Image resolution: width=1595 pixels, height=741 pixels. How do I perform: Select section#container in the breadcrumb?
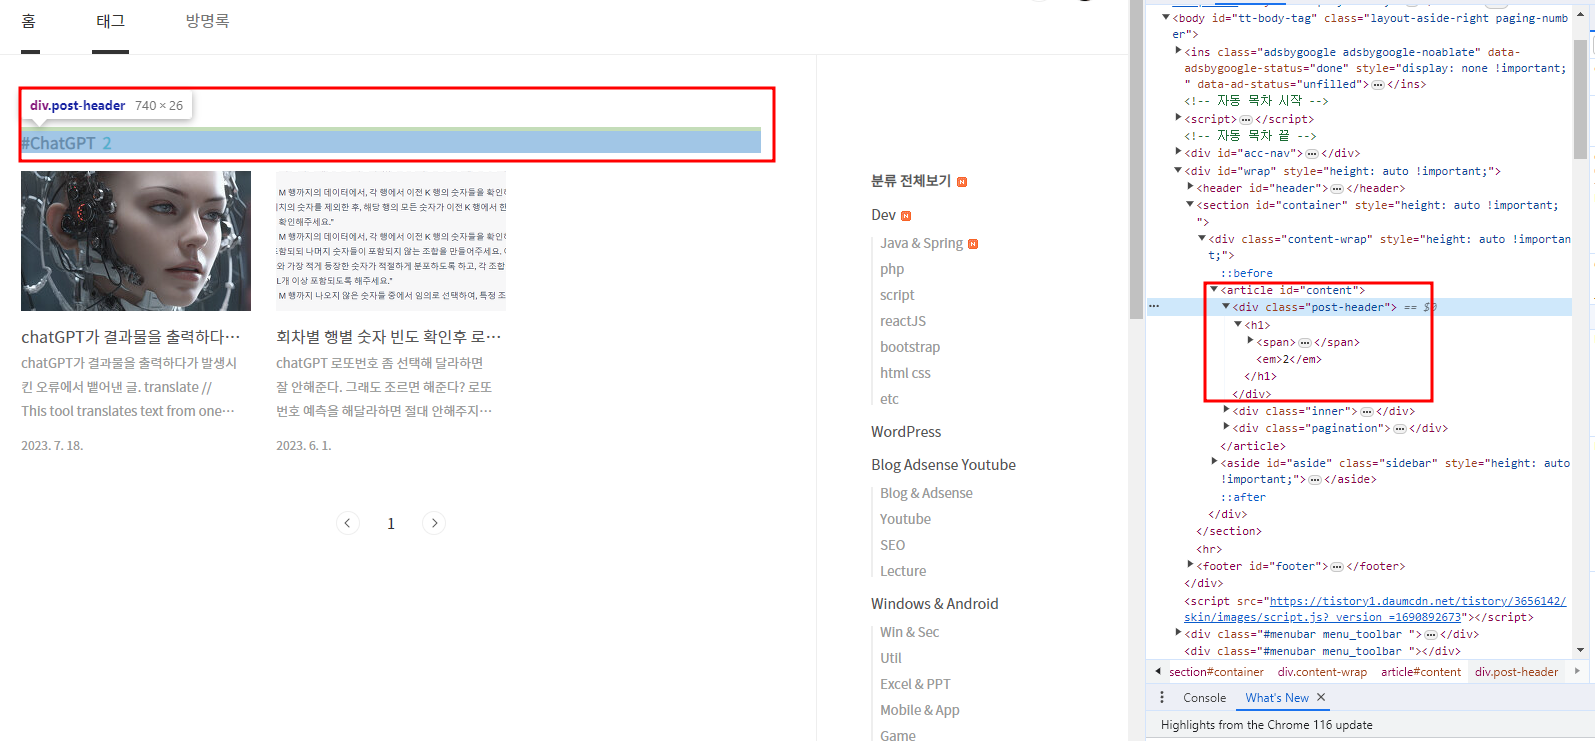coord(1216,672)
